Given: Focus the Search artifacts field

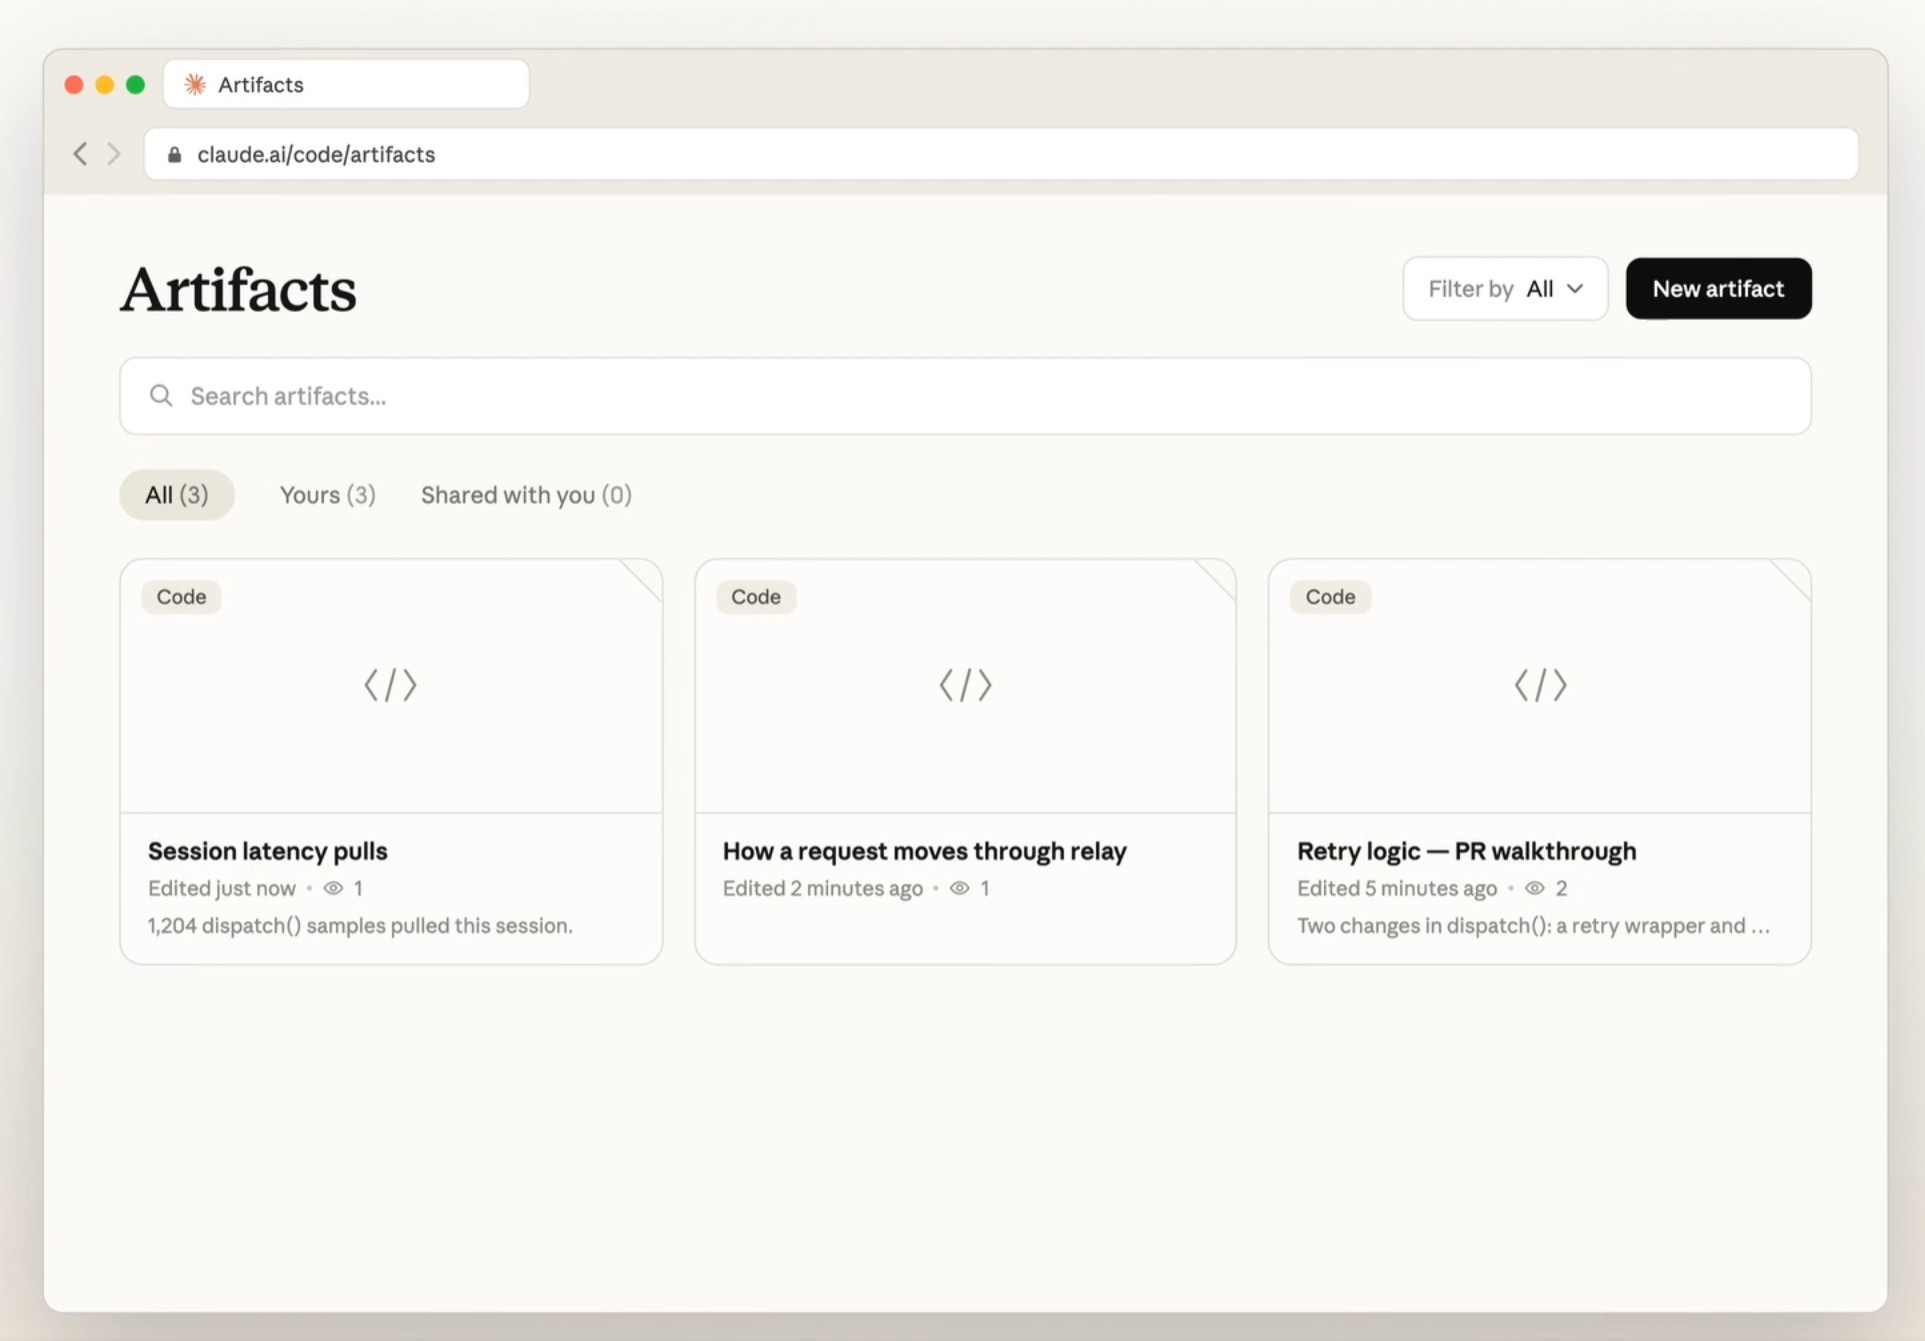Looking at the screenshot, I should tap(965, 396).
